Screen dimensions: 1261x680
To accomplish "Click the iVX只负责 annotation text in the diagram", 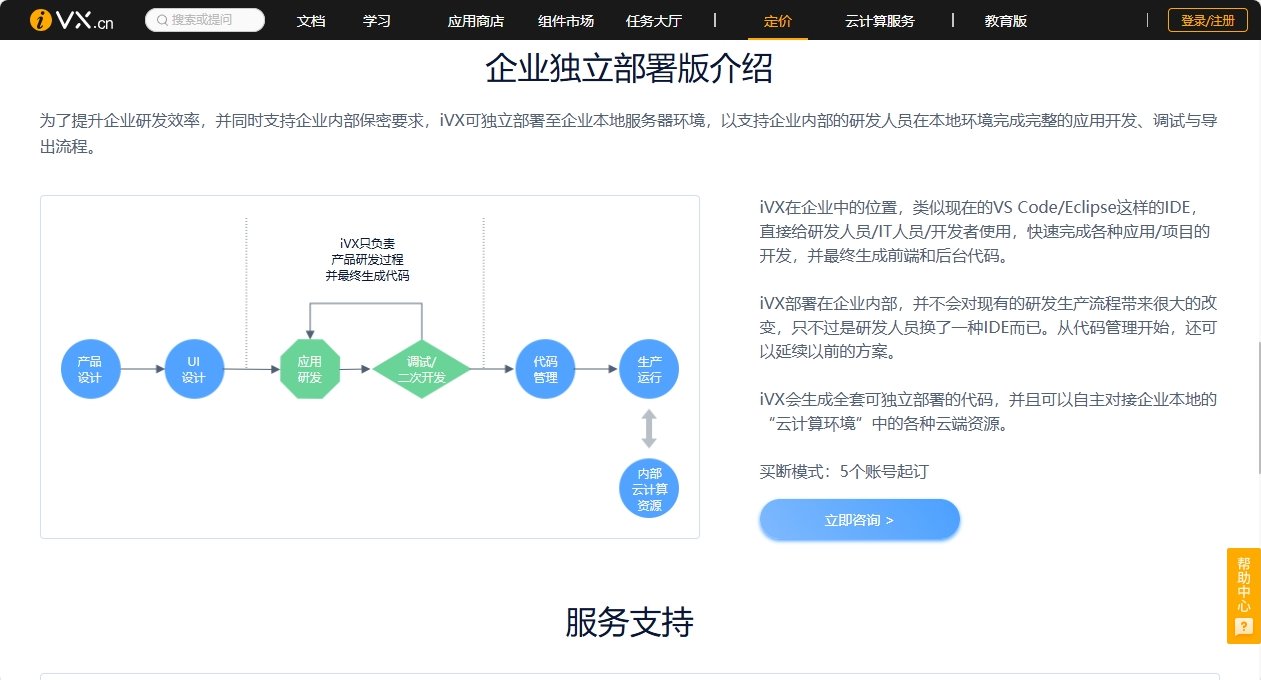I will (367, 259).
